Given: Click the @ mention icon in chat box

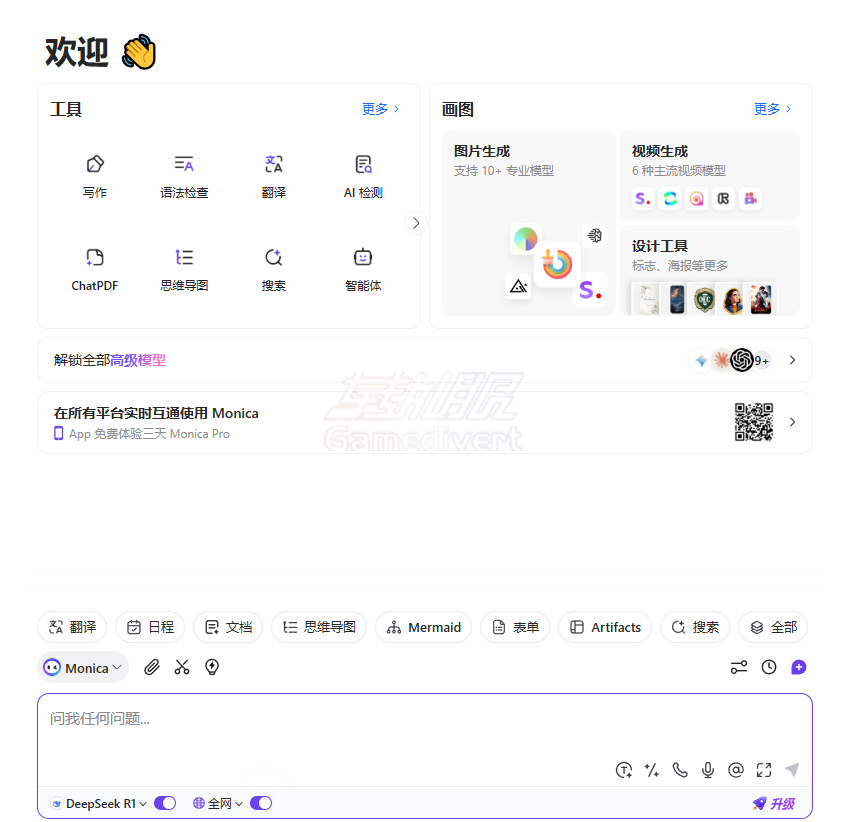Looking at the screenshot, I should (736, 770).
